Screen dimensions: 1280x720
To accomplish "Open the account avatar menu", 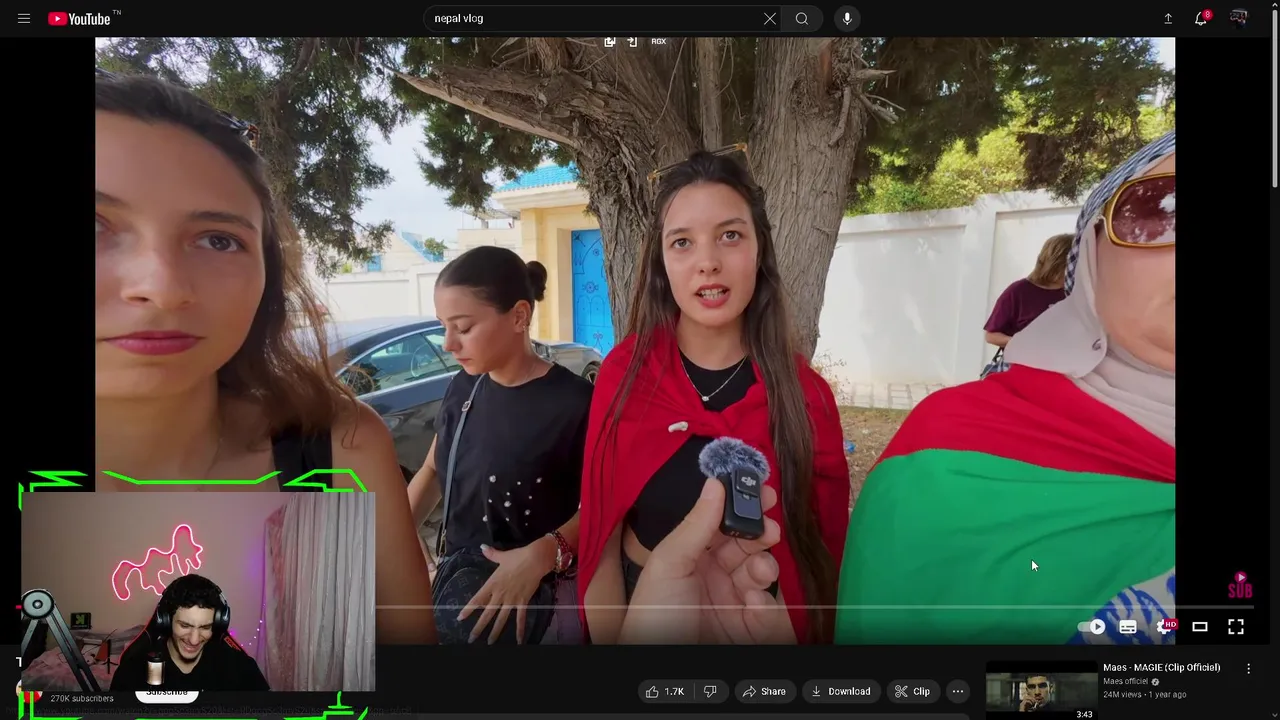I will (1238, 19).
